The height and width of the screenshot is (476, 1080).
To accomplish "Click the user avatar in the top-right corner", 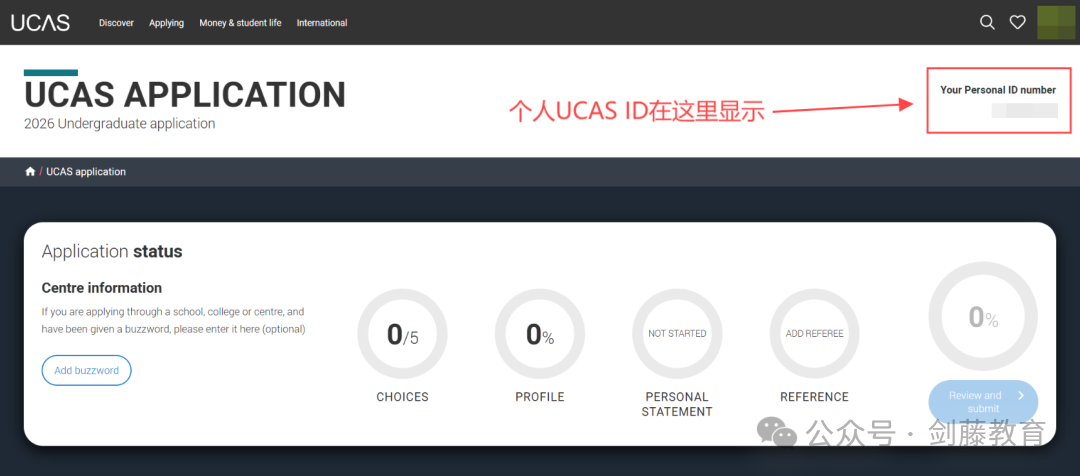I will [1055, 22].
